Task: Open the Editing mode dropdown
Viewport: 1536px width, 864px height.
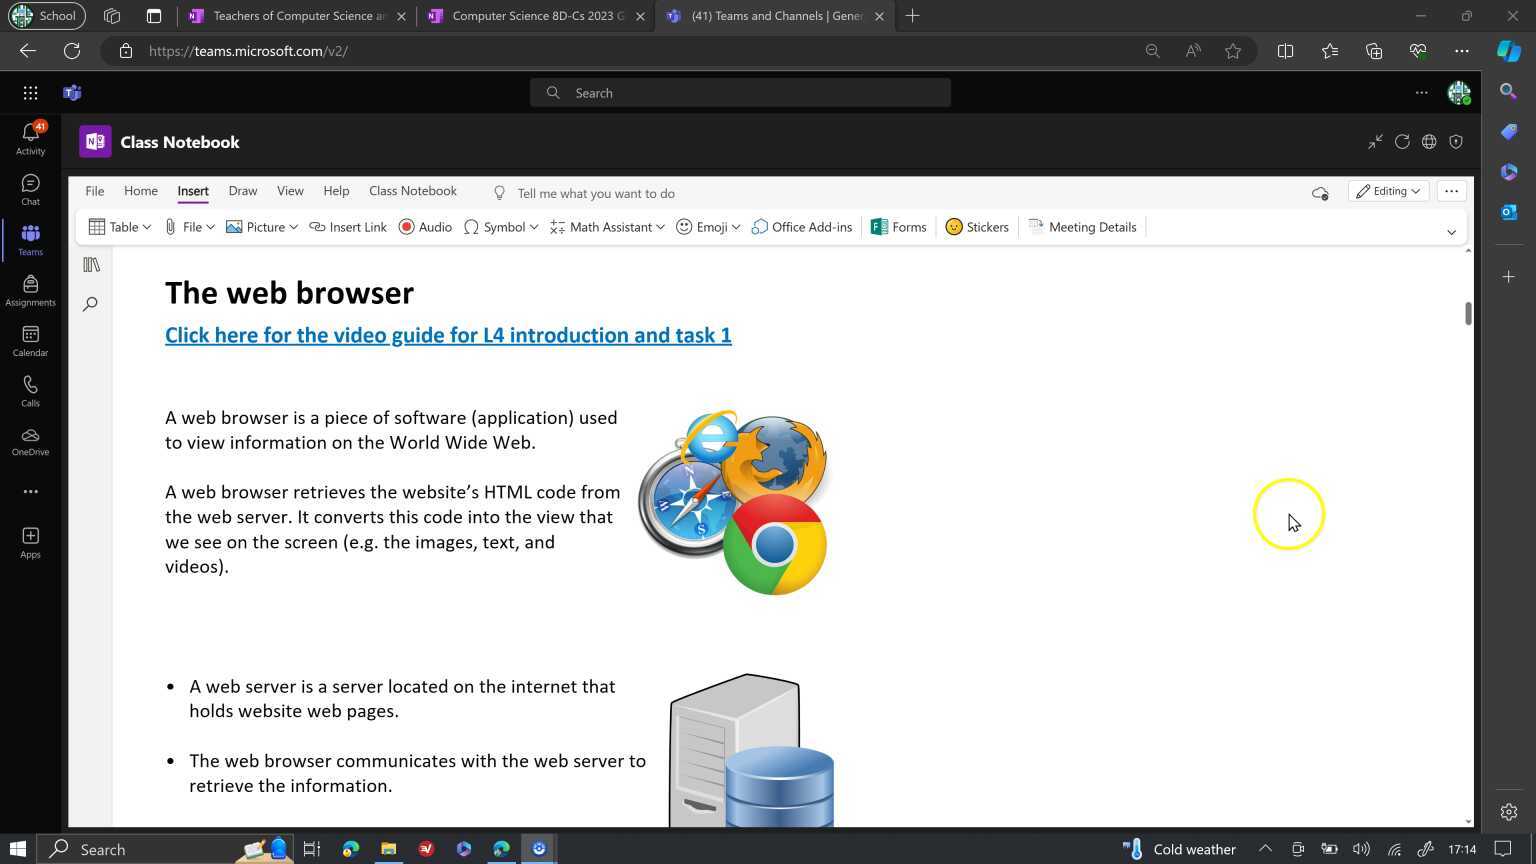Action: [1389, 191]
